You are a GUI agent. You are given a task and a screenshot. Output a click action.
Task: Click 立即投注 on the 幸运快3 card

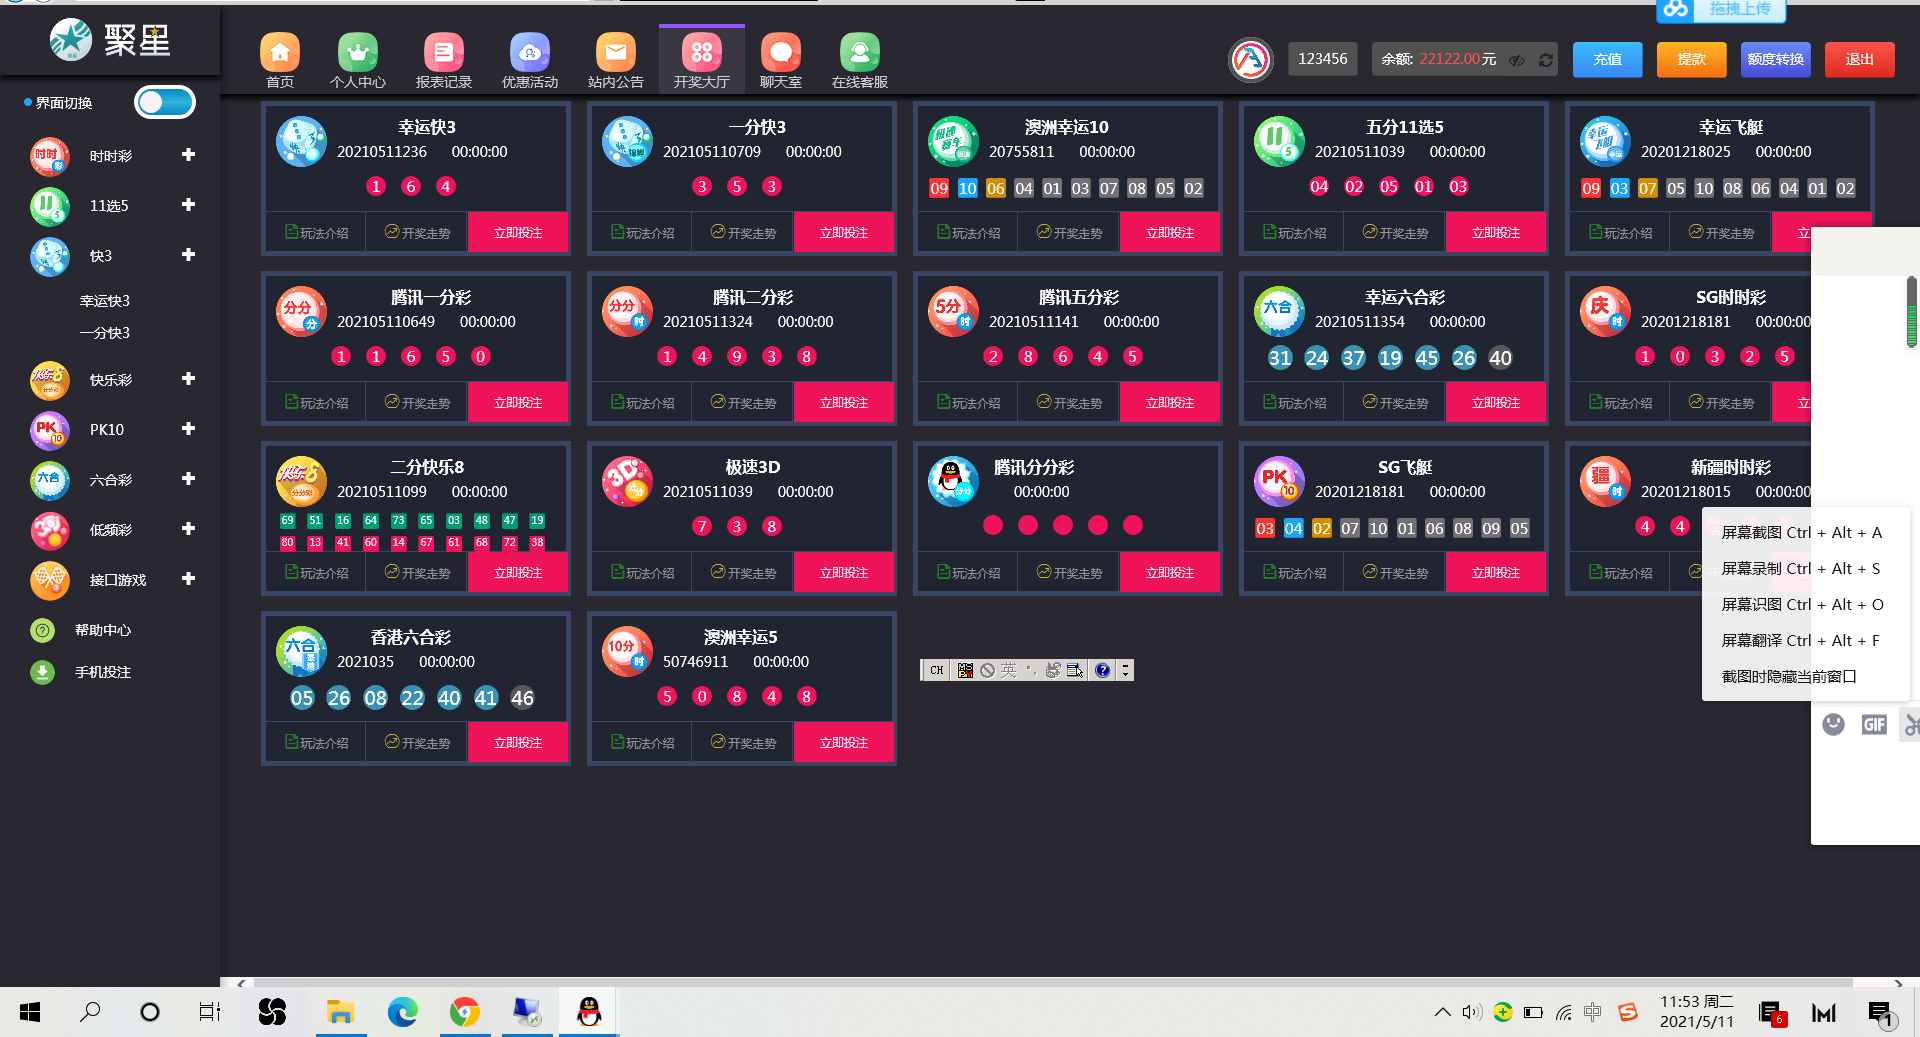(517, 232)
